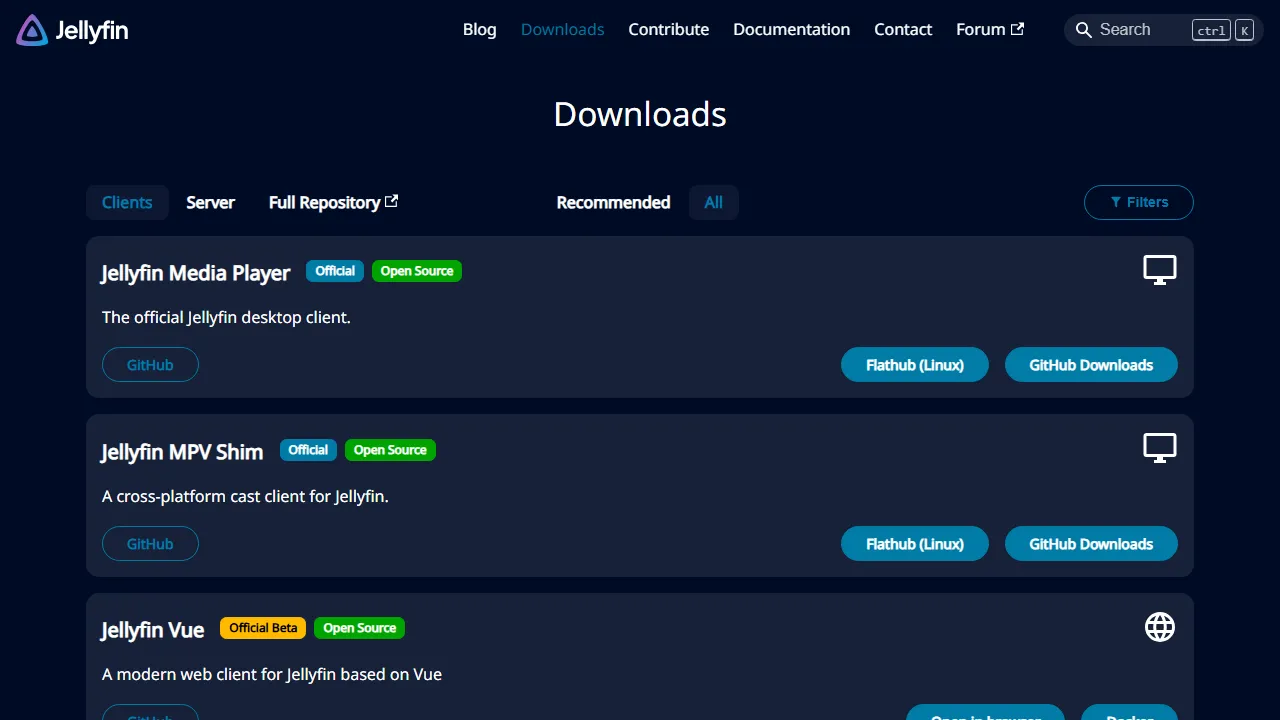
Task: Click the external link icon beside Full Repository
Action: (x=393, y=200)
